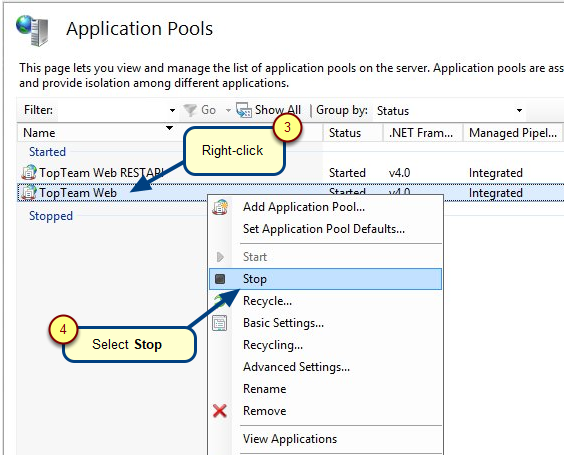Select the TopTeam Web RESTAPI pool row

coord(292,173)
